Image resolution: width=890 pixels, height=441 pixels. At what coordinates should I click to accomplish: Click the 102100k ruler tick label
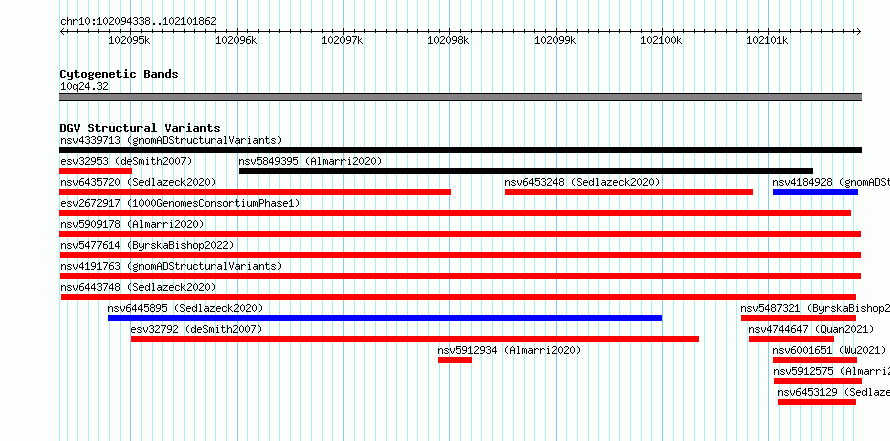661,40
